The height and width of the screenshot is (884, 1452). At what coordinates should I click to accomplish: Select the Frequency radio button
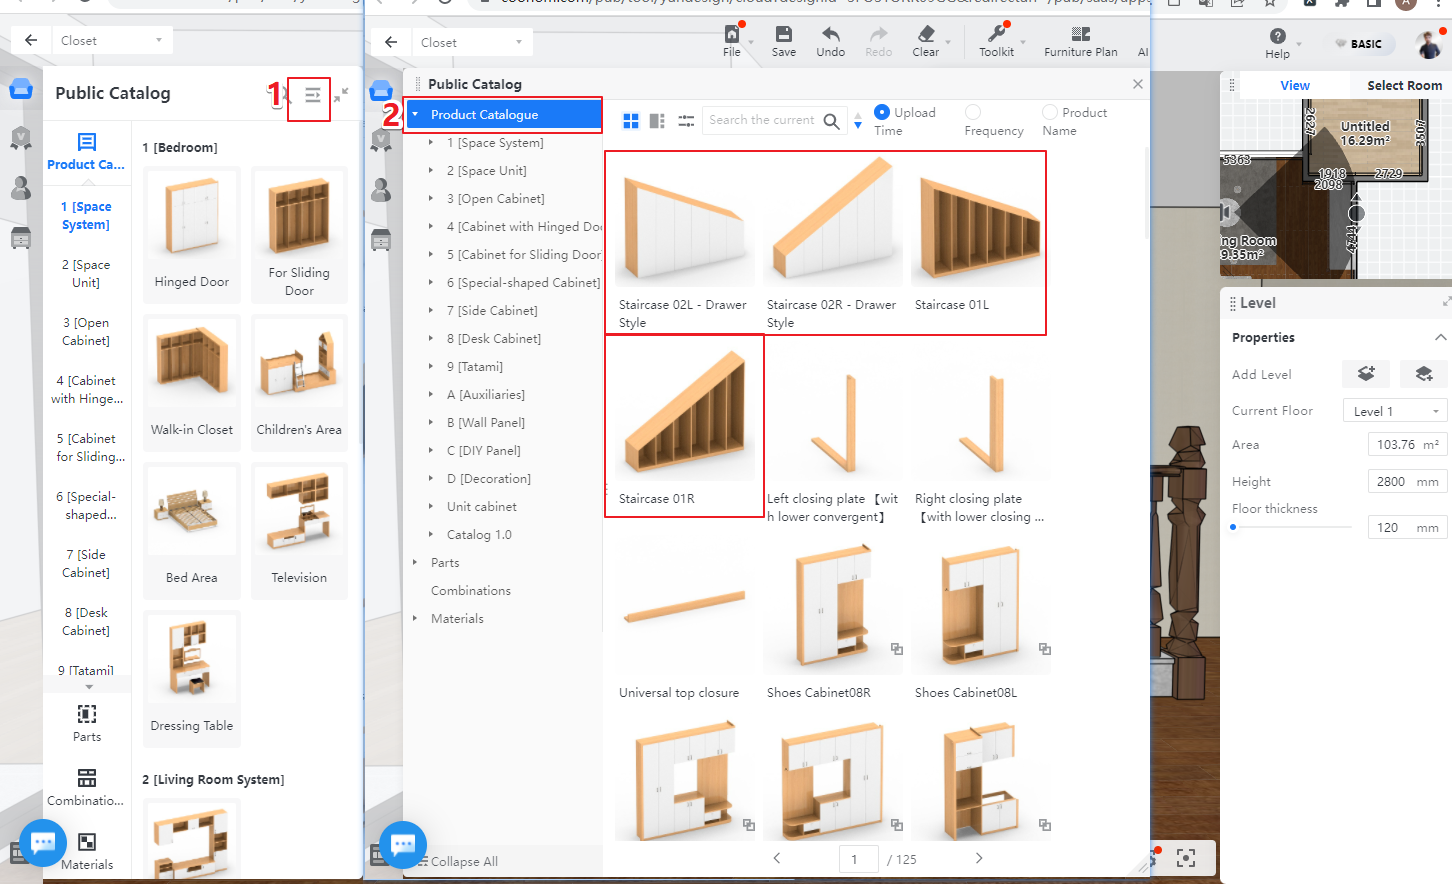(x=973, y=112)
